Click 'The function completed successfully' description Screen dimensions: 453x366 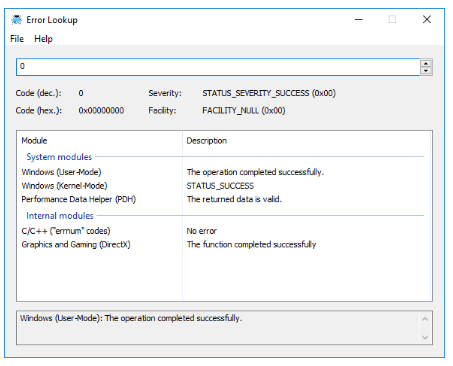[x=251, y=245]
